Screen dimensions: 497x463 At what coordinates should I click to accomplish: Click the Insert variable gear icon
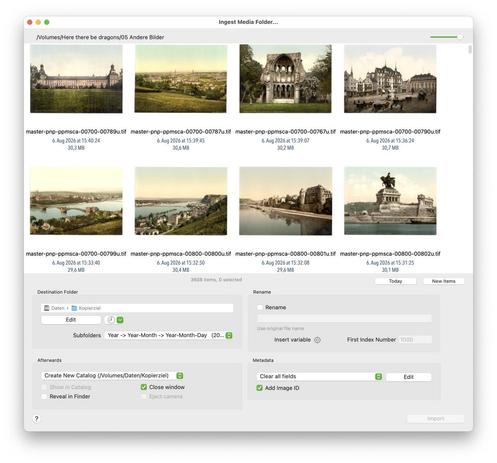pos(317,340)
